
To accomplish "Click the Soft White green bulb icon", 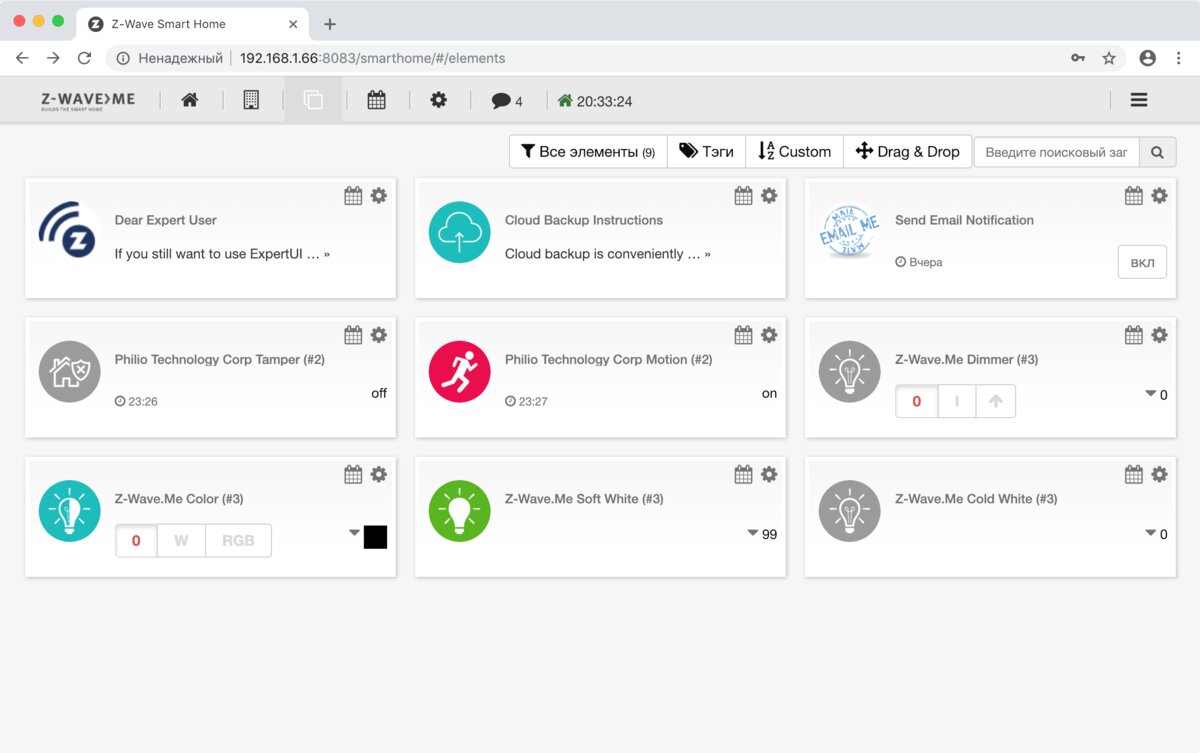I will coord(459,511).
